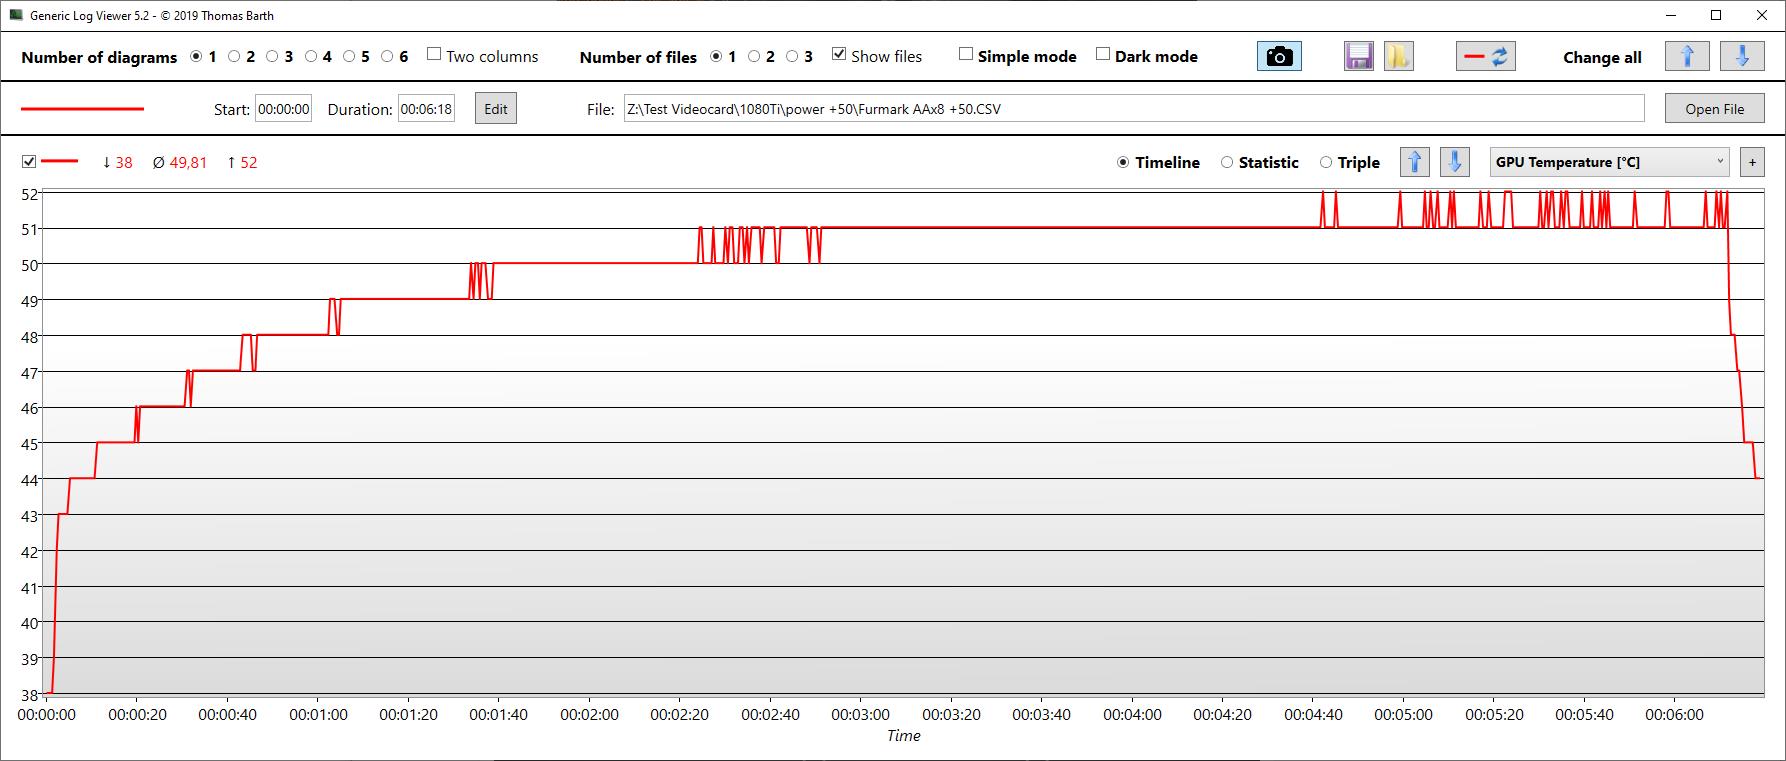Select the Statistic view radio button
This screenshot has width=1786, height=761.
coord(1227,163)
